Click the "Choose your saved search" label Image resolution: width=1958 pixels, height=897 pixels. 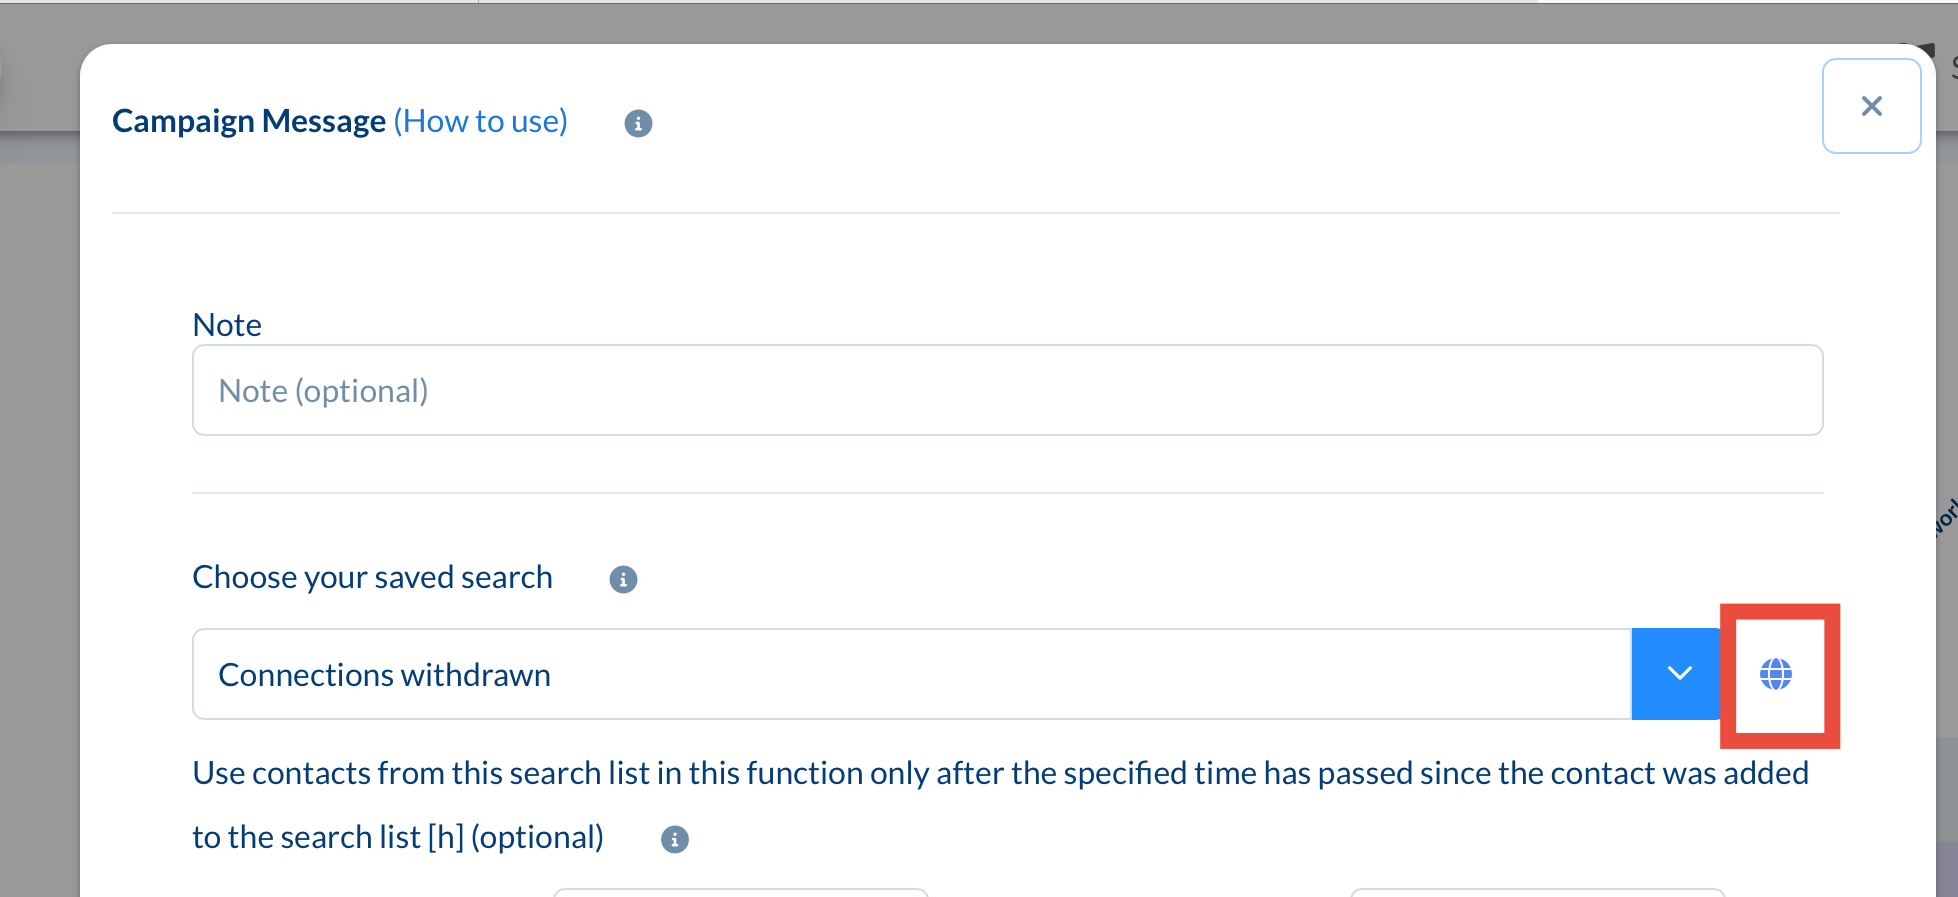tap(372, 577)
